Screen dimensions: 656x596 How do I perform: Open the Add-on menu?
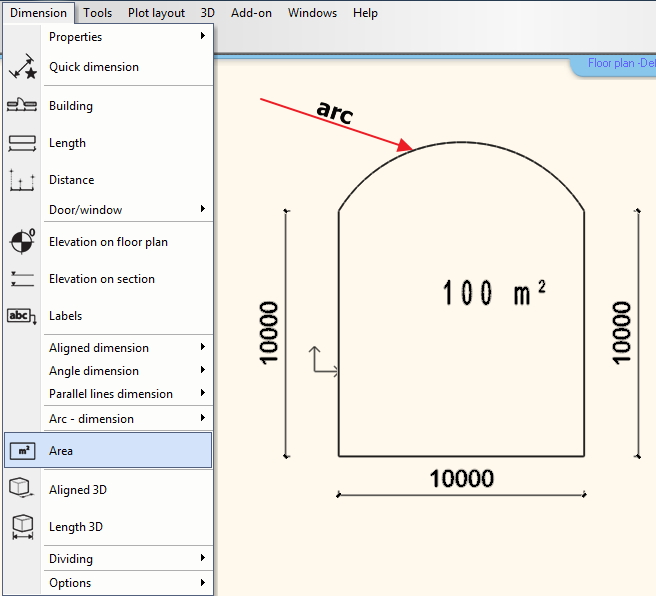251,13
